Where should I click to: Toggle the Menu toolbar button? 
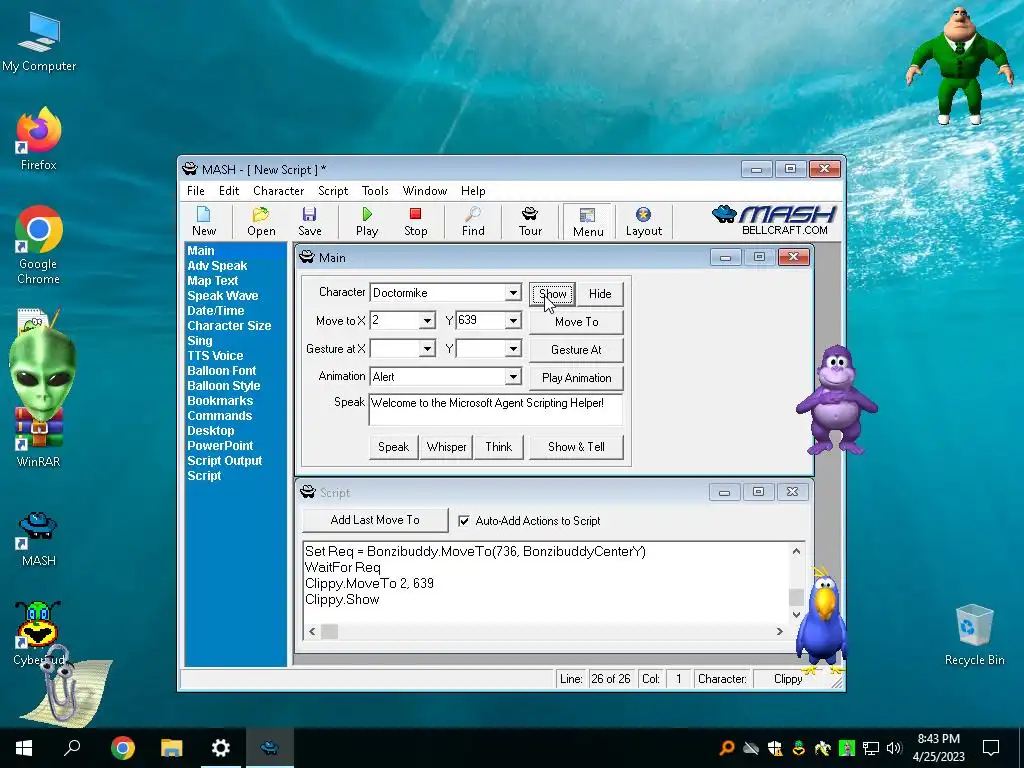tap(588, 222)
